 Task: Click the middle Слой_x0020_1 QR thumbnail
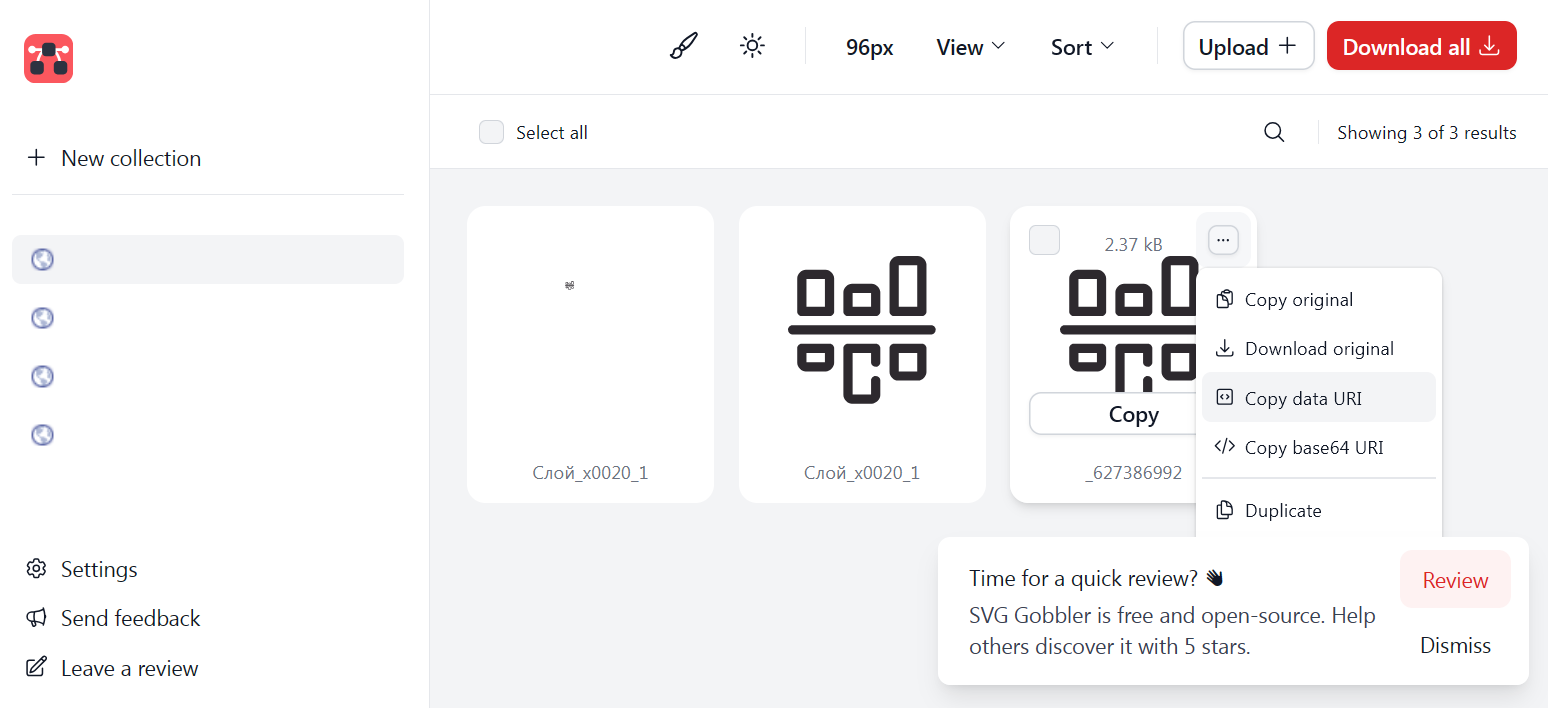(x=862, y=330)
